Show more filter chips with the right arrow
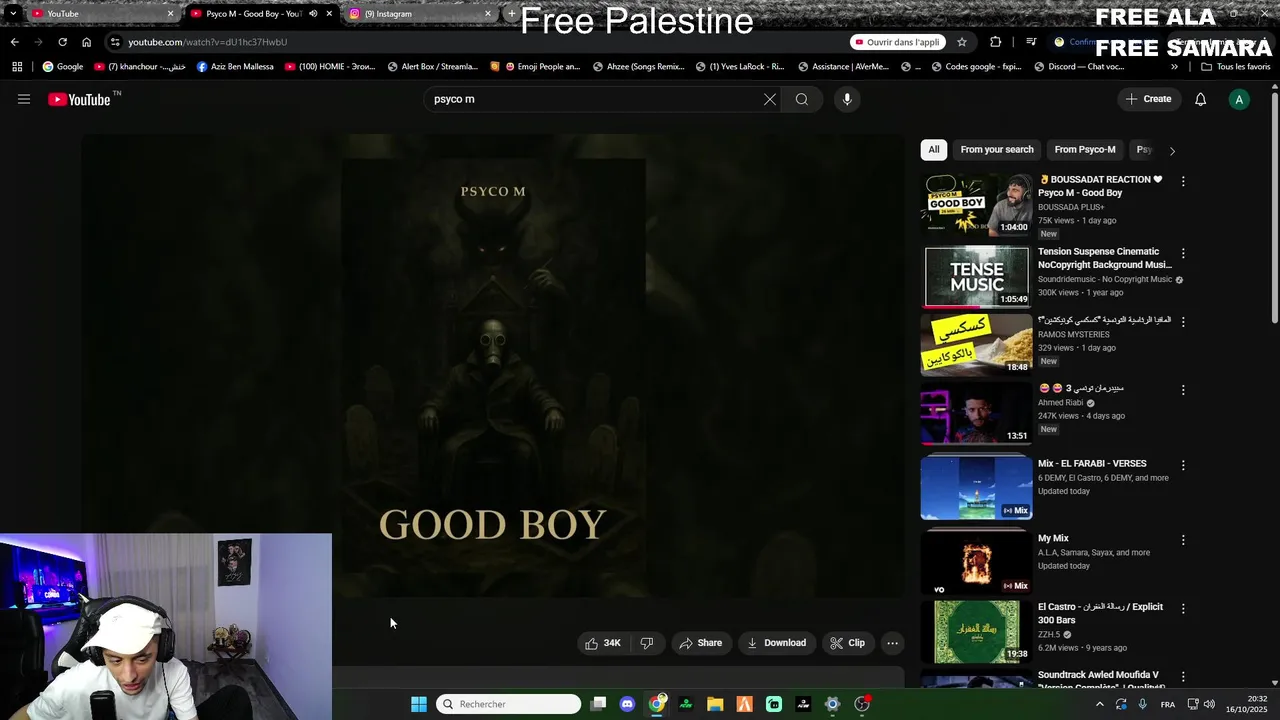Image resolution: width=1280 pixels, height=720 pixels. coord(1172,150)
